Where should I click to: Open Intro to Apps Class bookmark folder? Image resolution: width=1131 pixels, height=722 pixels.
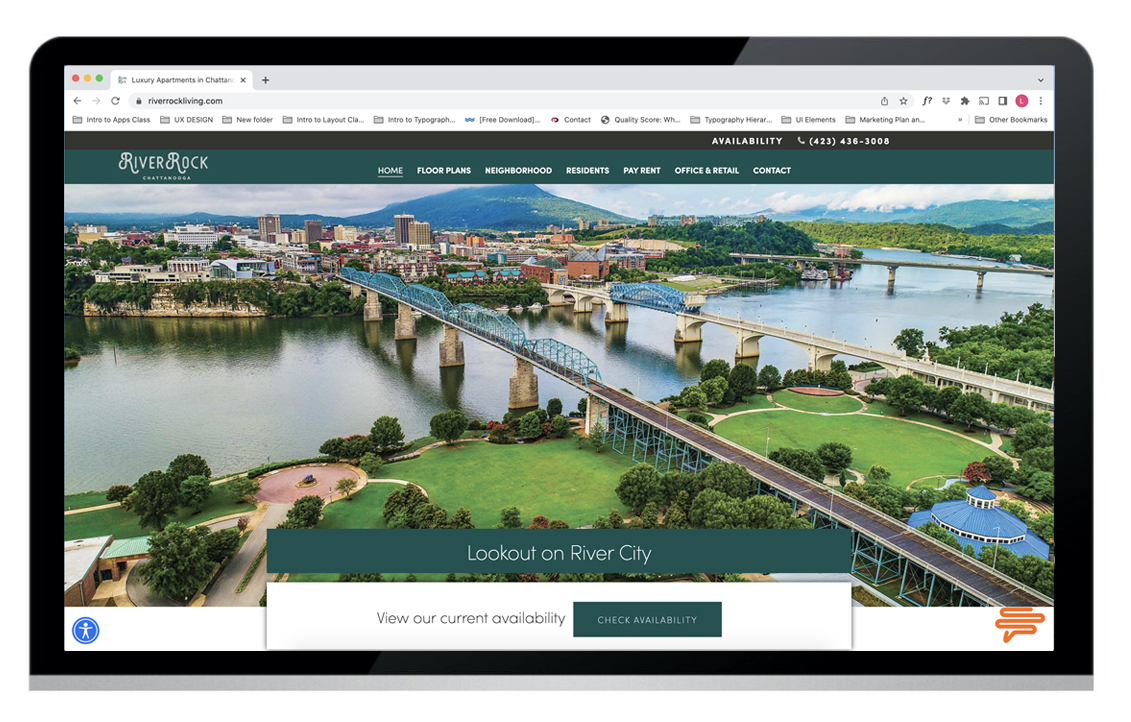click(111, 120)
